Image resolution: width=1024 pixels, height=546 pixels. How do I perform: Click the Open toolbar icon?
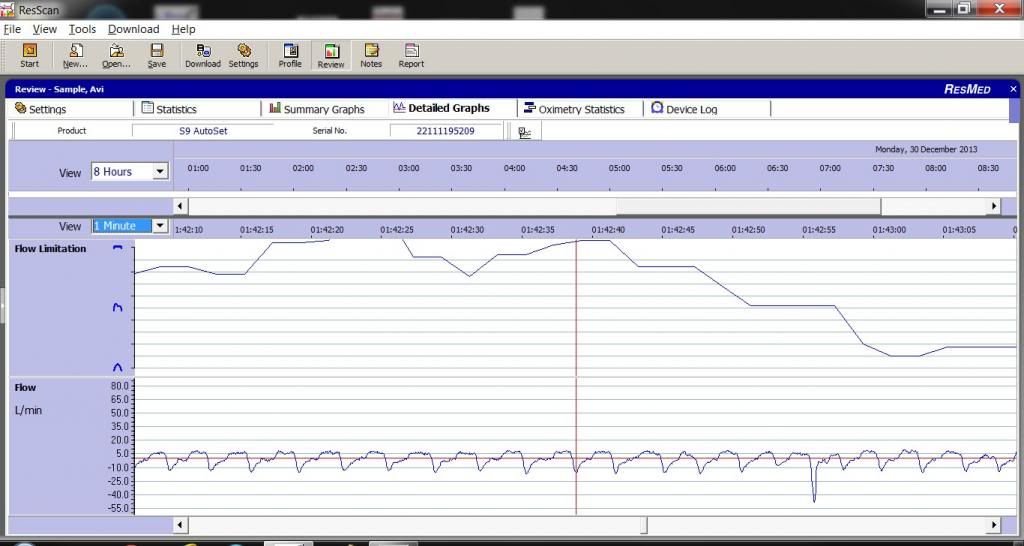click(116, 56)
